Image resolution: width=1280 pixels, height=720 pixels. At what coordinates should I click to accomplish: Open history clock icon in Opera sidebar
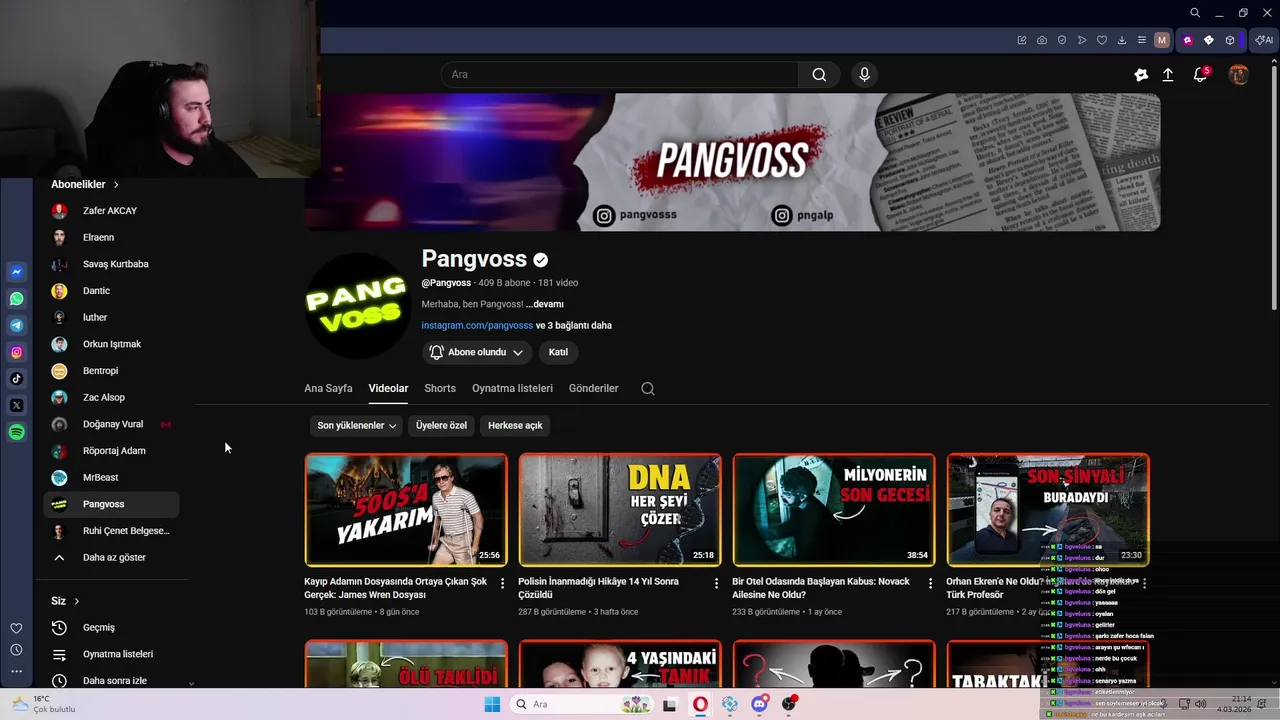click(16, 650)
